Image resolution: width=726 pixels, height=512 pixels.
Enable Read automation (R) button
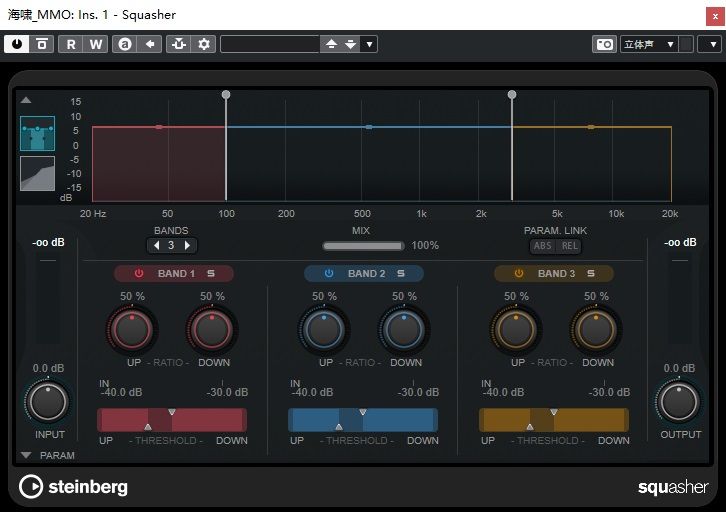(x=71, y=44)
